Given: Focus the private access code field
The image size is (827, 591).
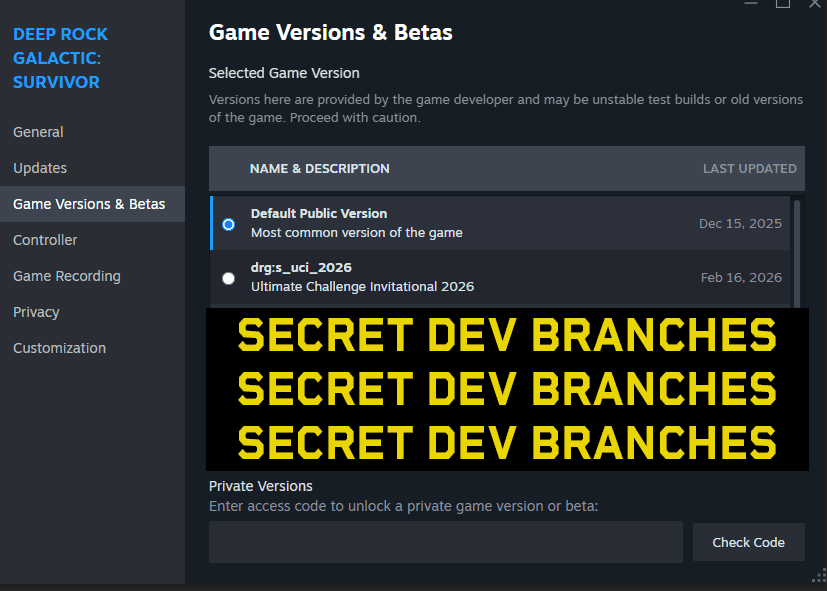Looking at the screenshot, I should coord(446,542).
